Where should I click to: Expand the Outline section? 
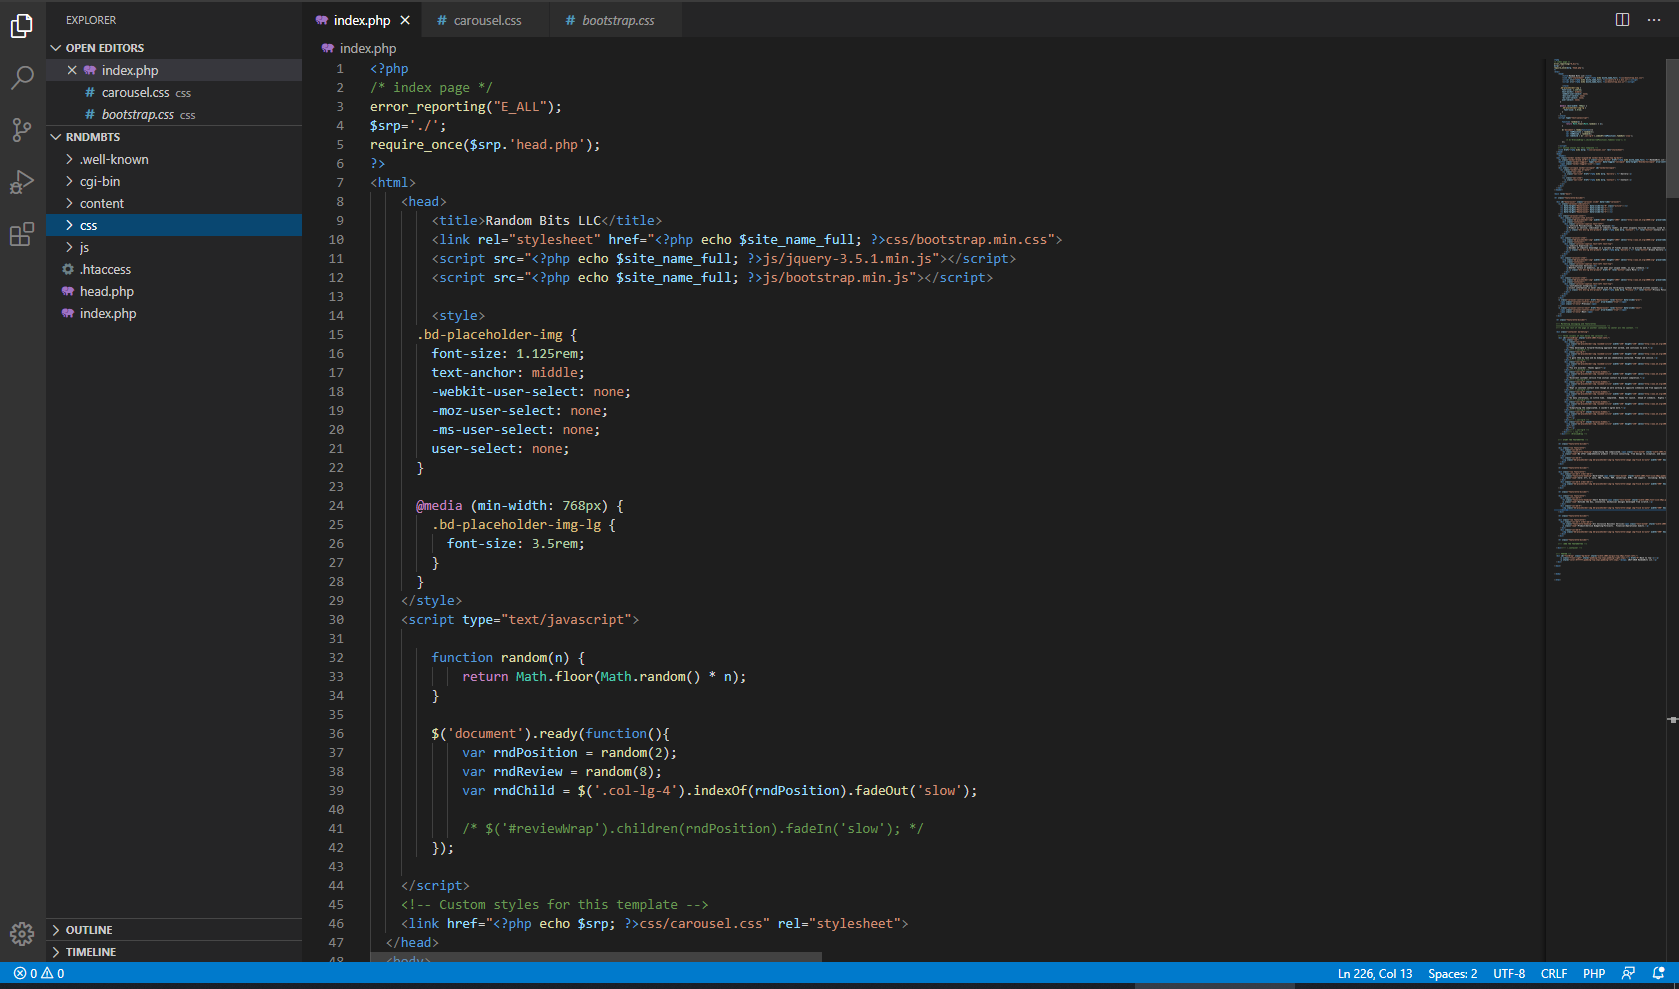(x=174, y=930)
